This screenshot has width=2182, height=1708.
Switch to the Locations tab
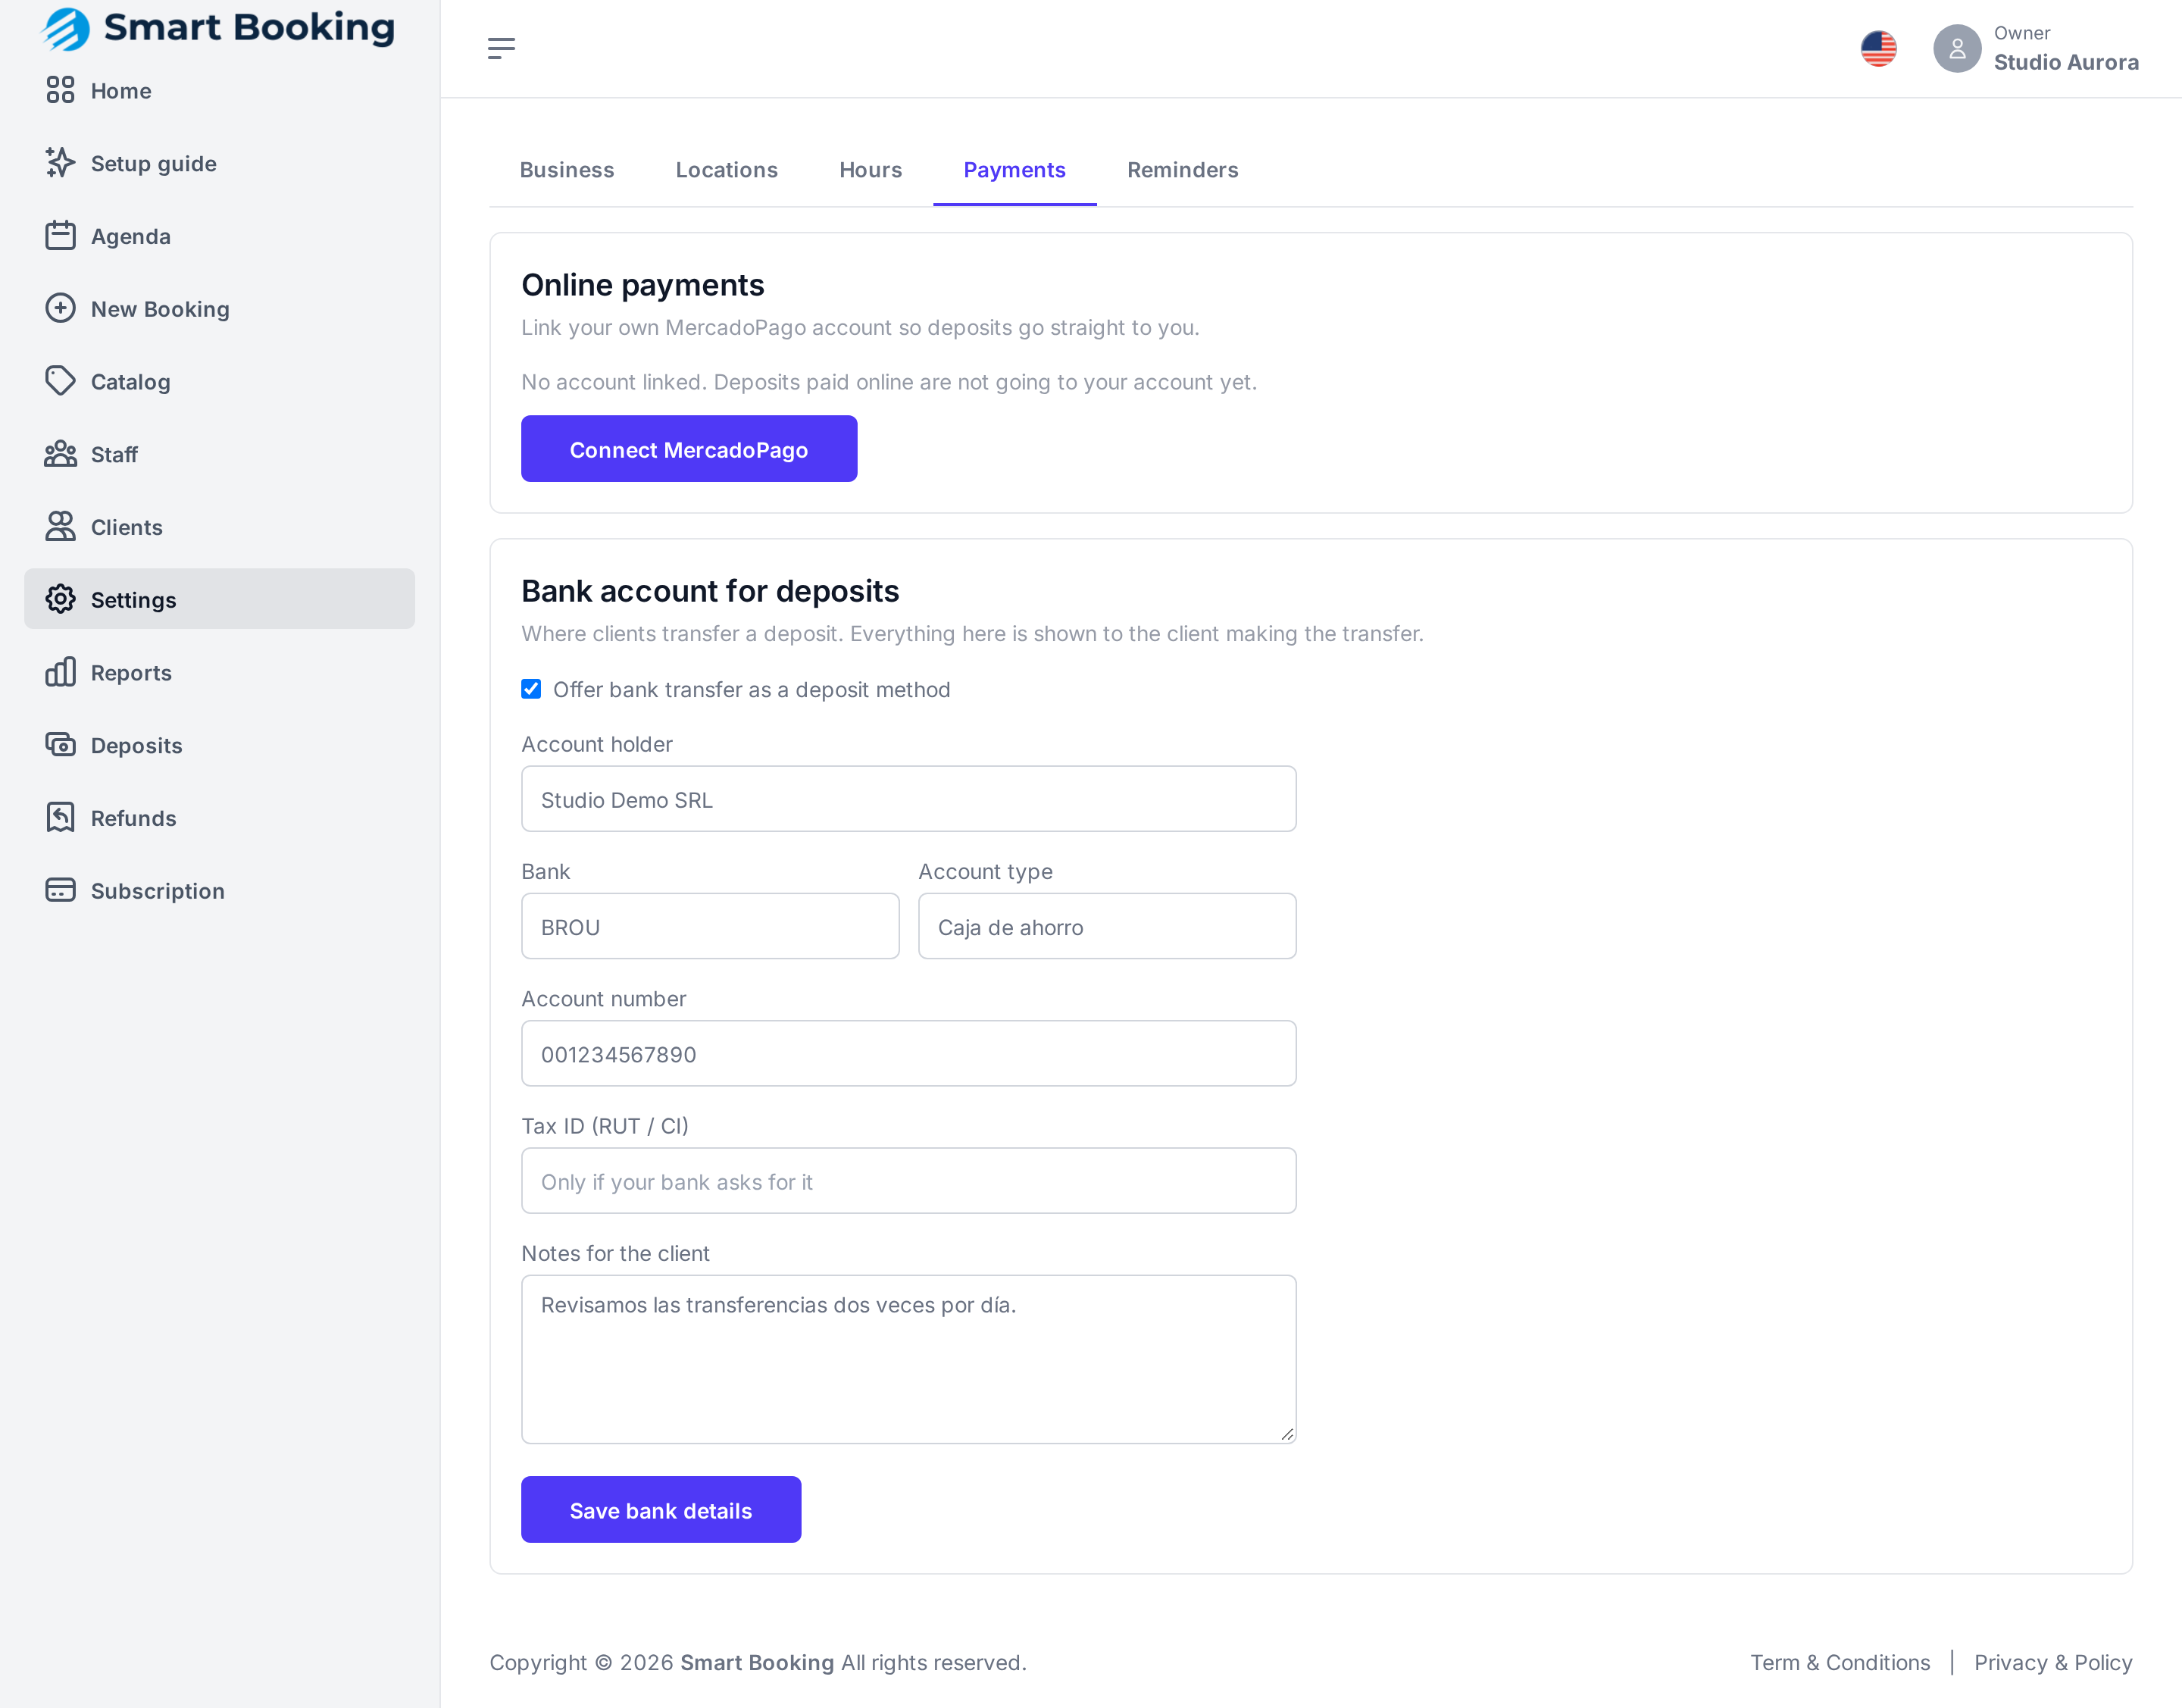tap(726, 170)
